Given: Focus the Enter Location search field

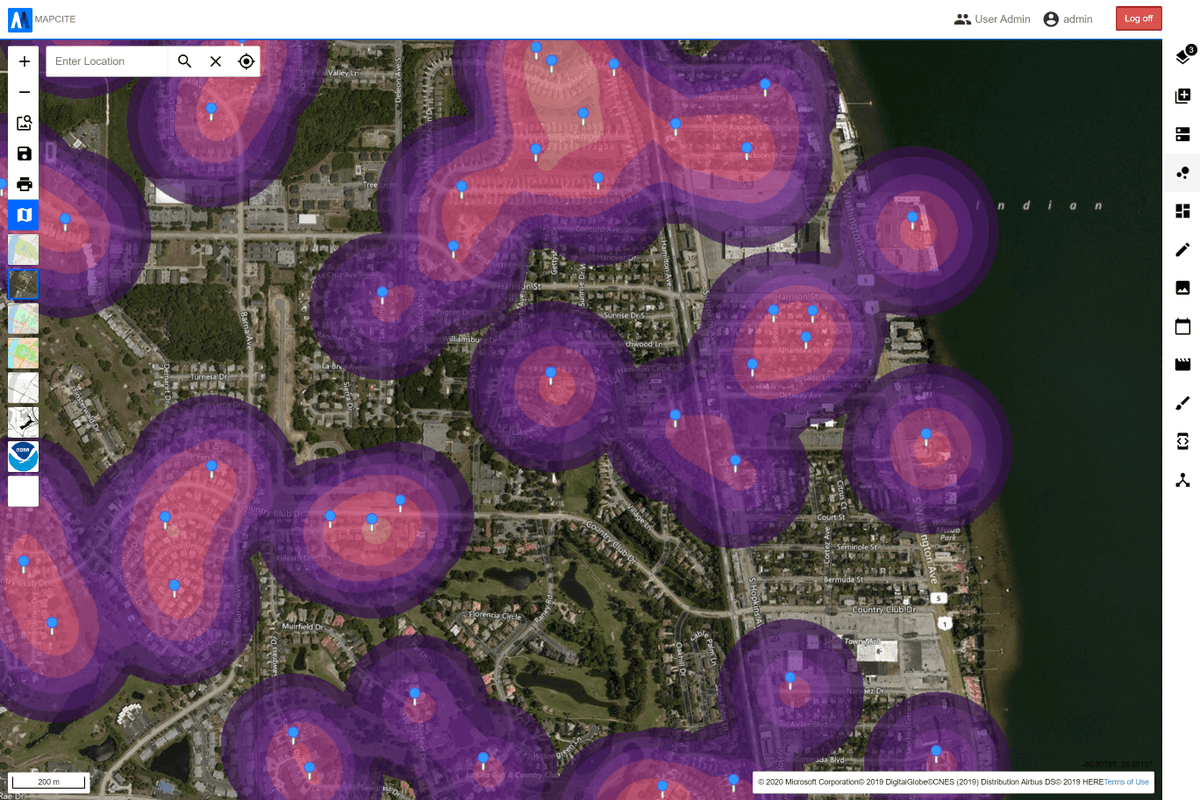Looking at the screenshot, I should pyautogui.click(x=107, y=61).
